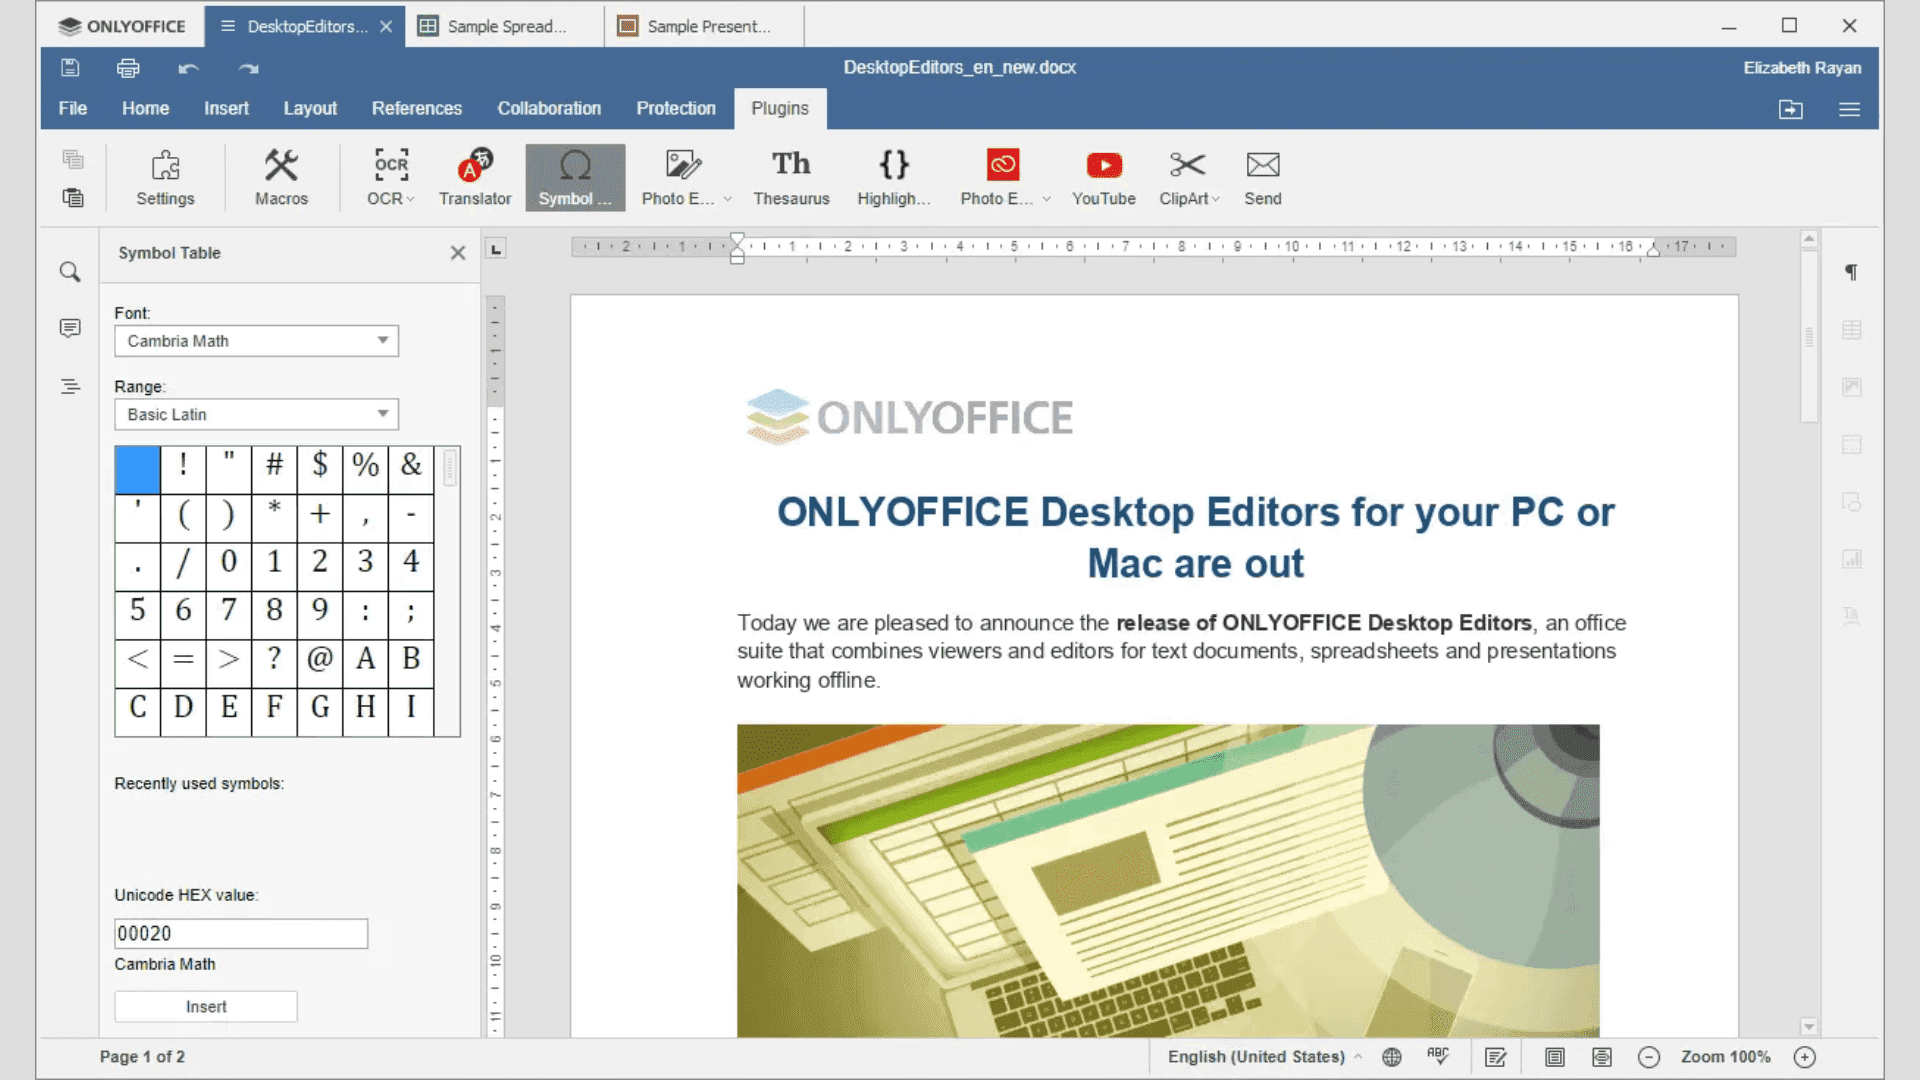This screenshot has height=1080, width=1920.
Task: Click the Open file location icon
Action: point(1790,109)
